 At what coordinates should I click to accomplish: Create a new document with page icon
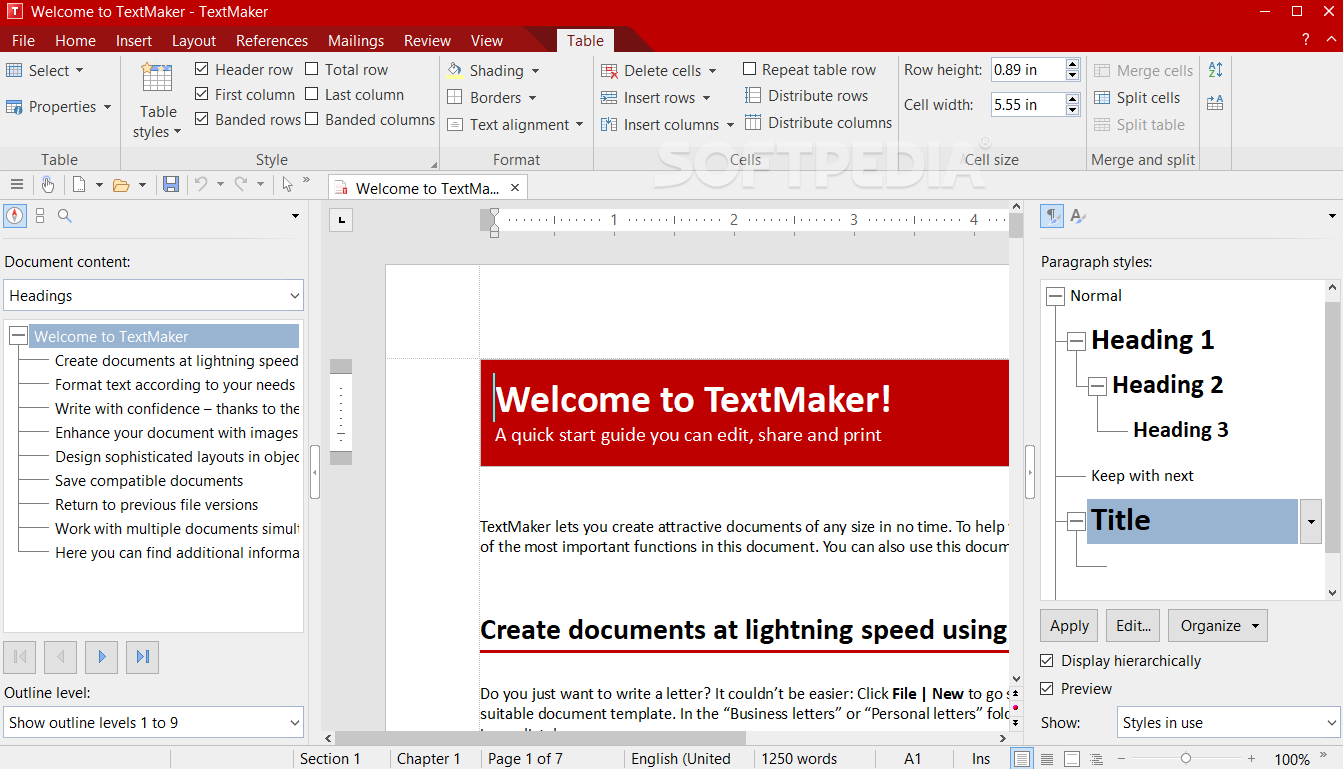point(78,184)
